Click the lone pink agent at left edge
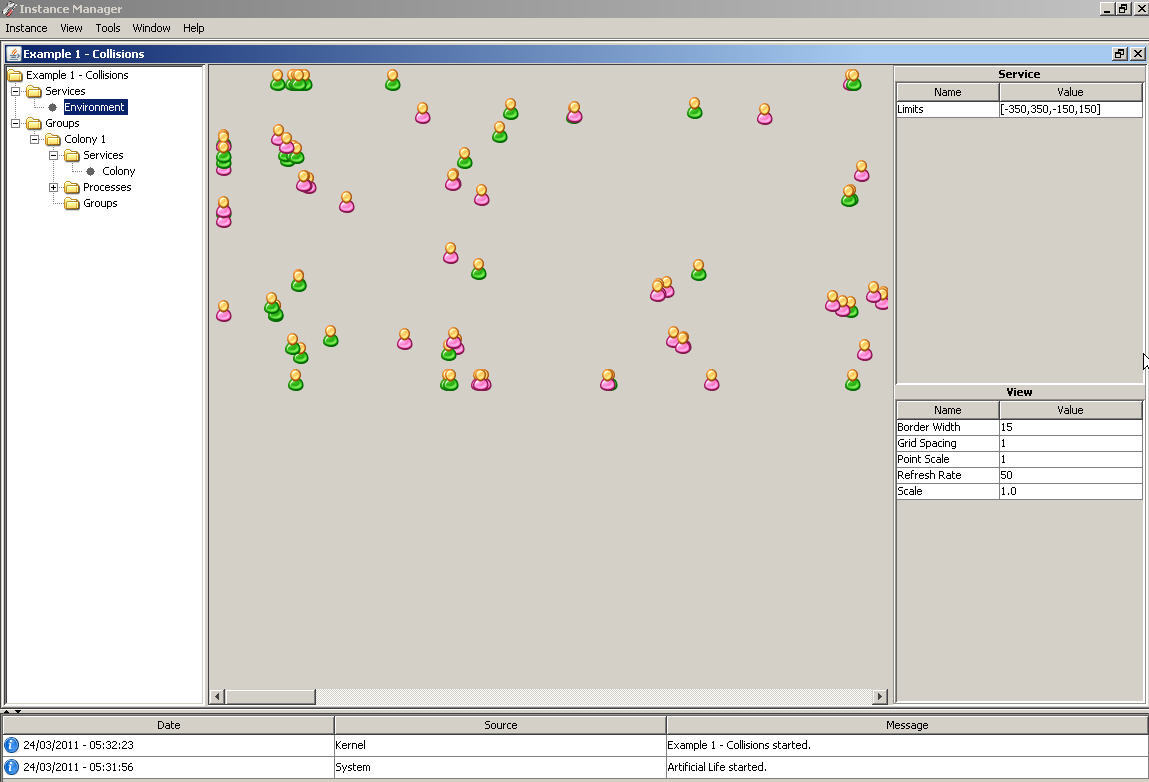 (x=223, y=311)
